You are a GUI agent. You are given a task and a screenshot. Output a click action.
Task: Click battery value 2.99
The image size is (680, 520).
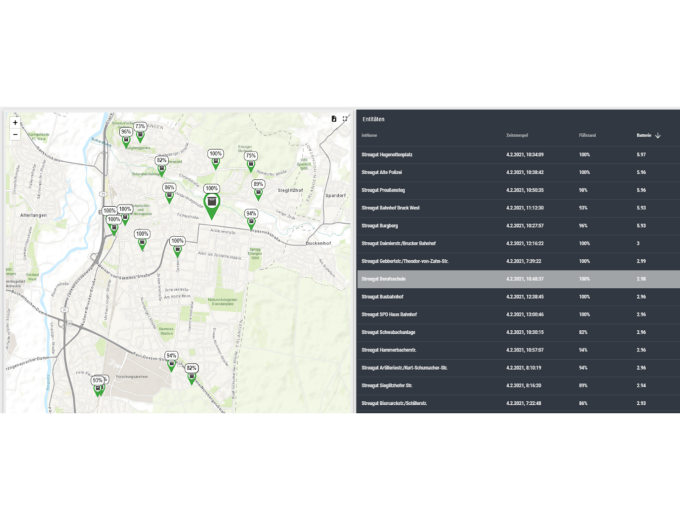[641, 262]
